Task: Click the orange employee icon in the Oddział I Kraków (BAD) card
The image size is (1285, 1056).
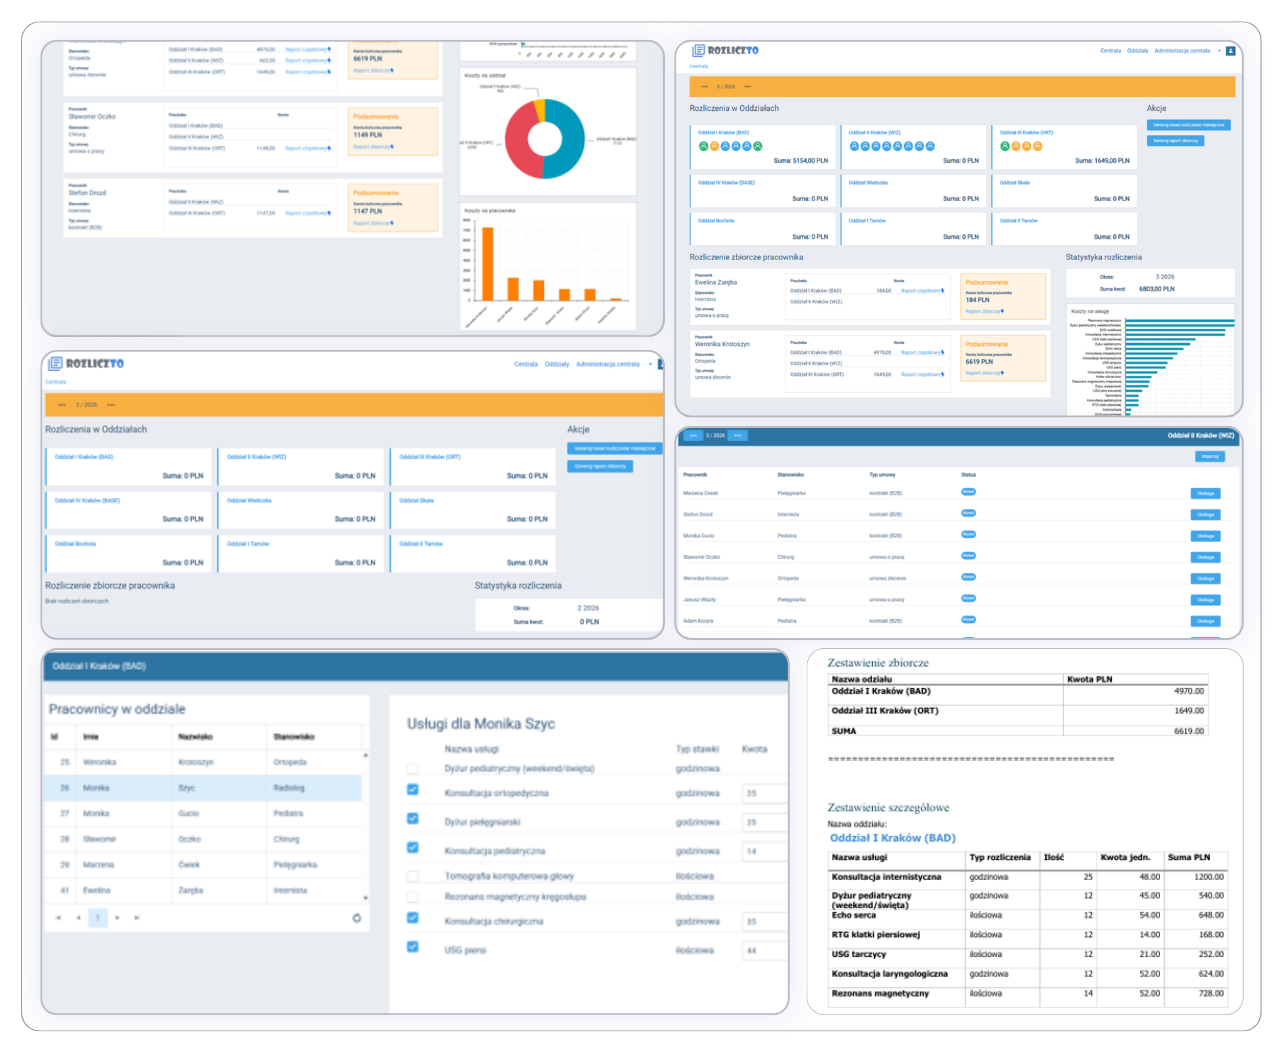Action: click(714, 146)
